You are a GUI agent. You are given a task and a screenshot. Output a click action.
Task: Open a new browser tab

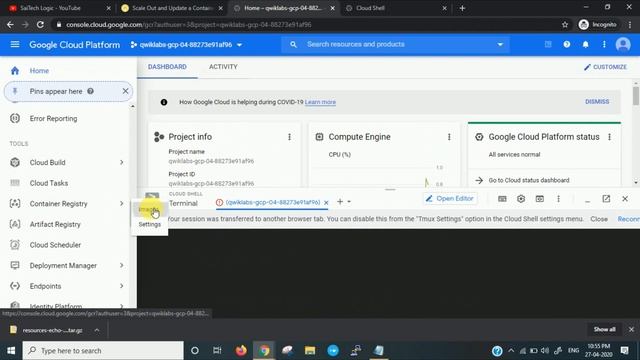(x=462, y=8)
